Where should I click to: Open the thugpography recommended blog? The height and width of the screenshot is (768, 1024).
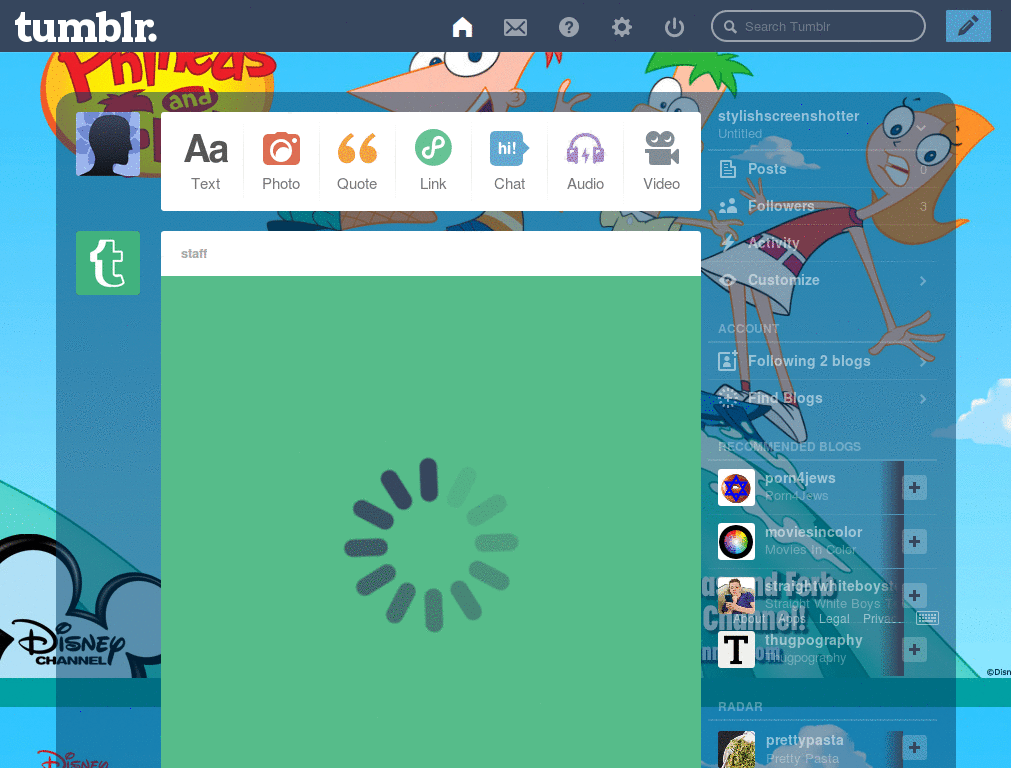point(813,640)
